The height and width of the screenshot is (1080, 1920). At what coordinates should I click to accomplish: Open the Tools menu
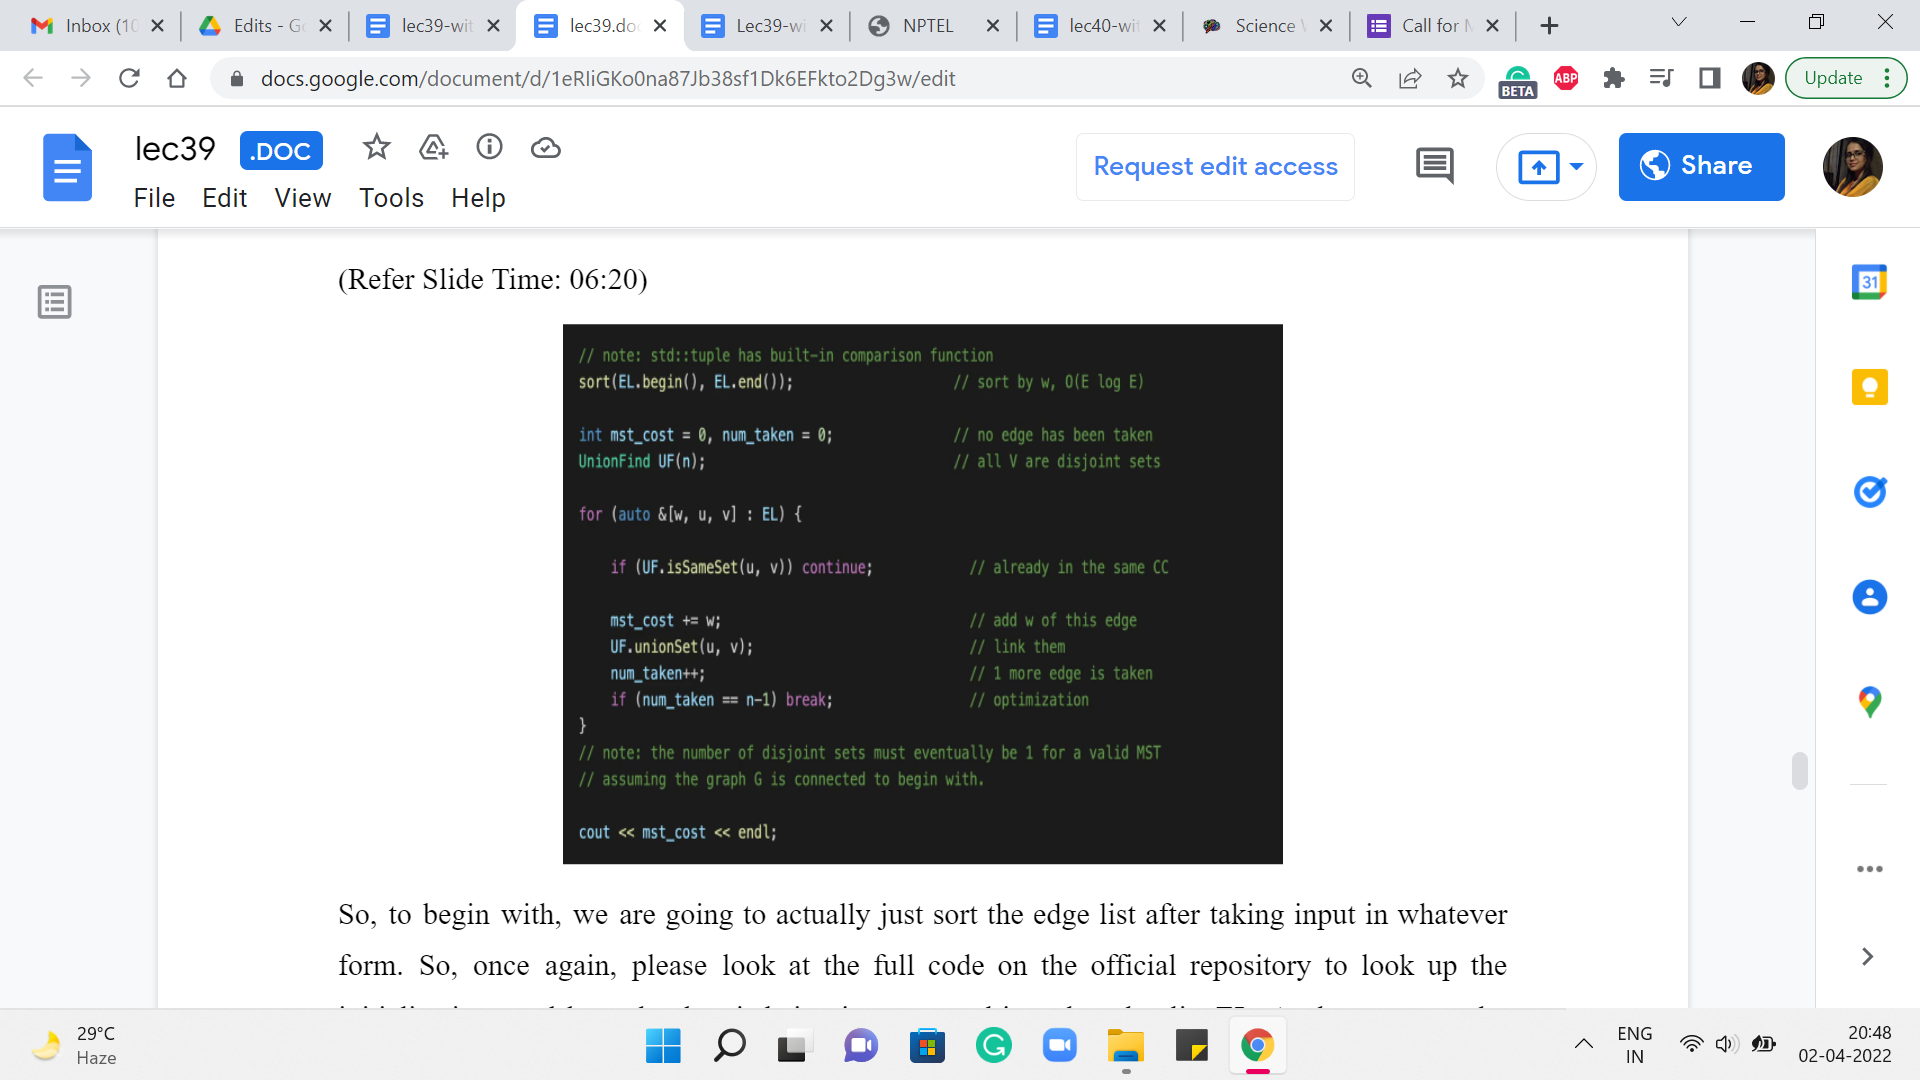point(391,198)
